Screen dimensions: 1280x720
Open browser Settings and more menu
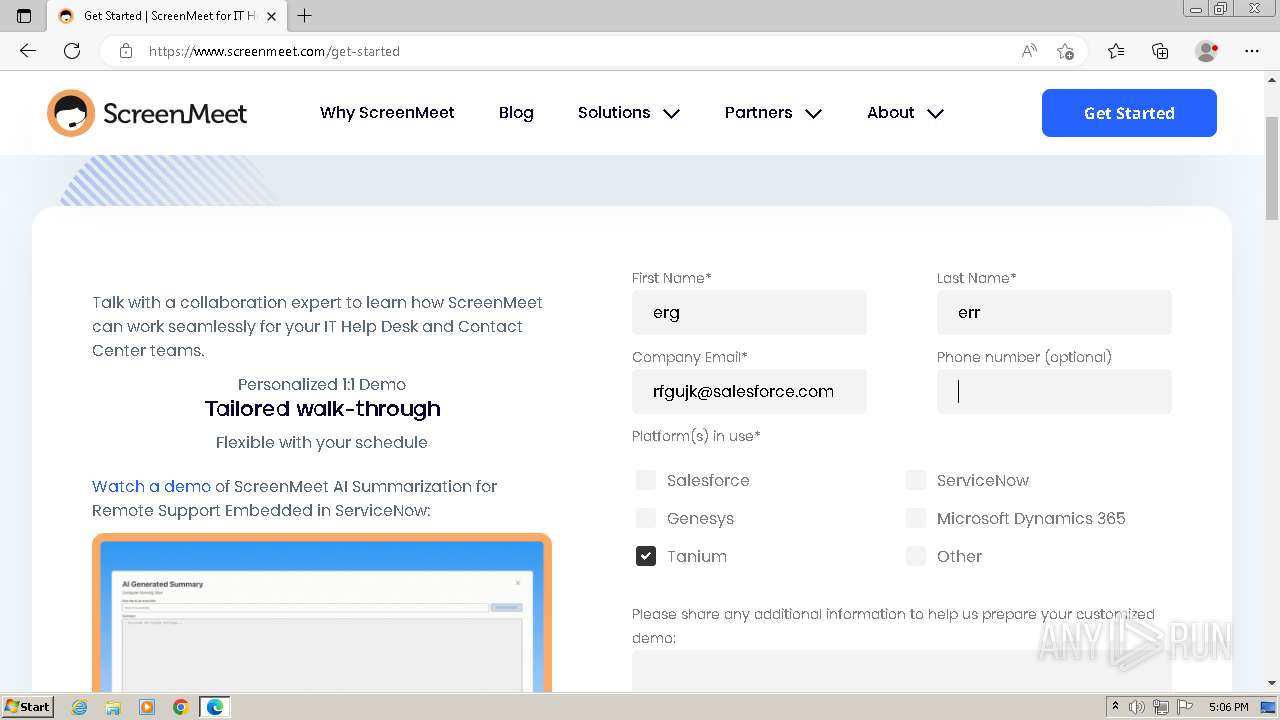(x=1252, y=51)
